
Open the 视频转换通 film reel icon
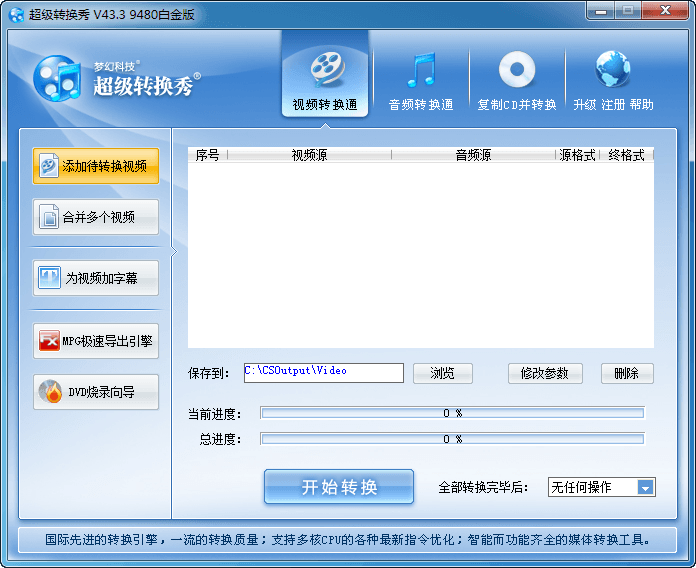tap(325, 69)
